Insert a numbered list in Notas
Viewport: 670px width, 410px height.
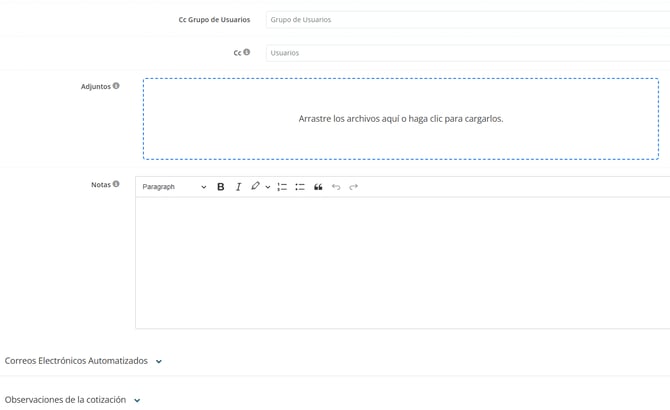click(282, 187)
